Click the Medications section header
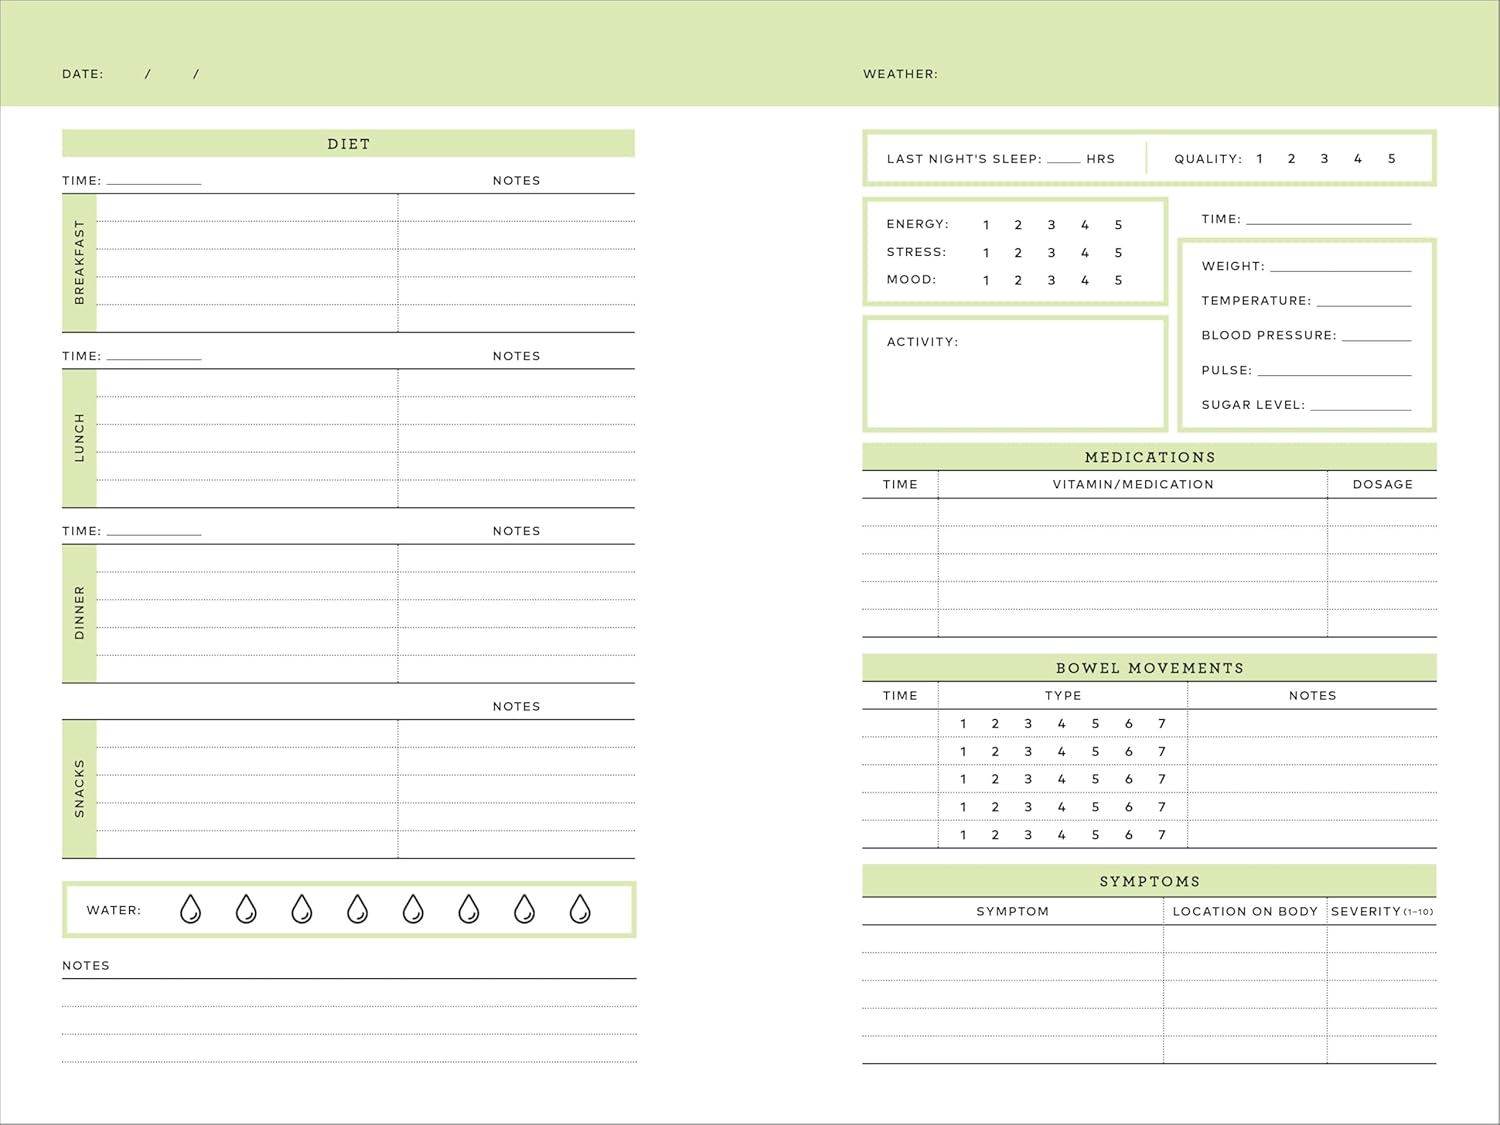Screen dimensions: 1500x1125 [x=1150, y=457]
